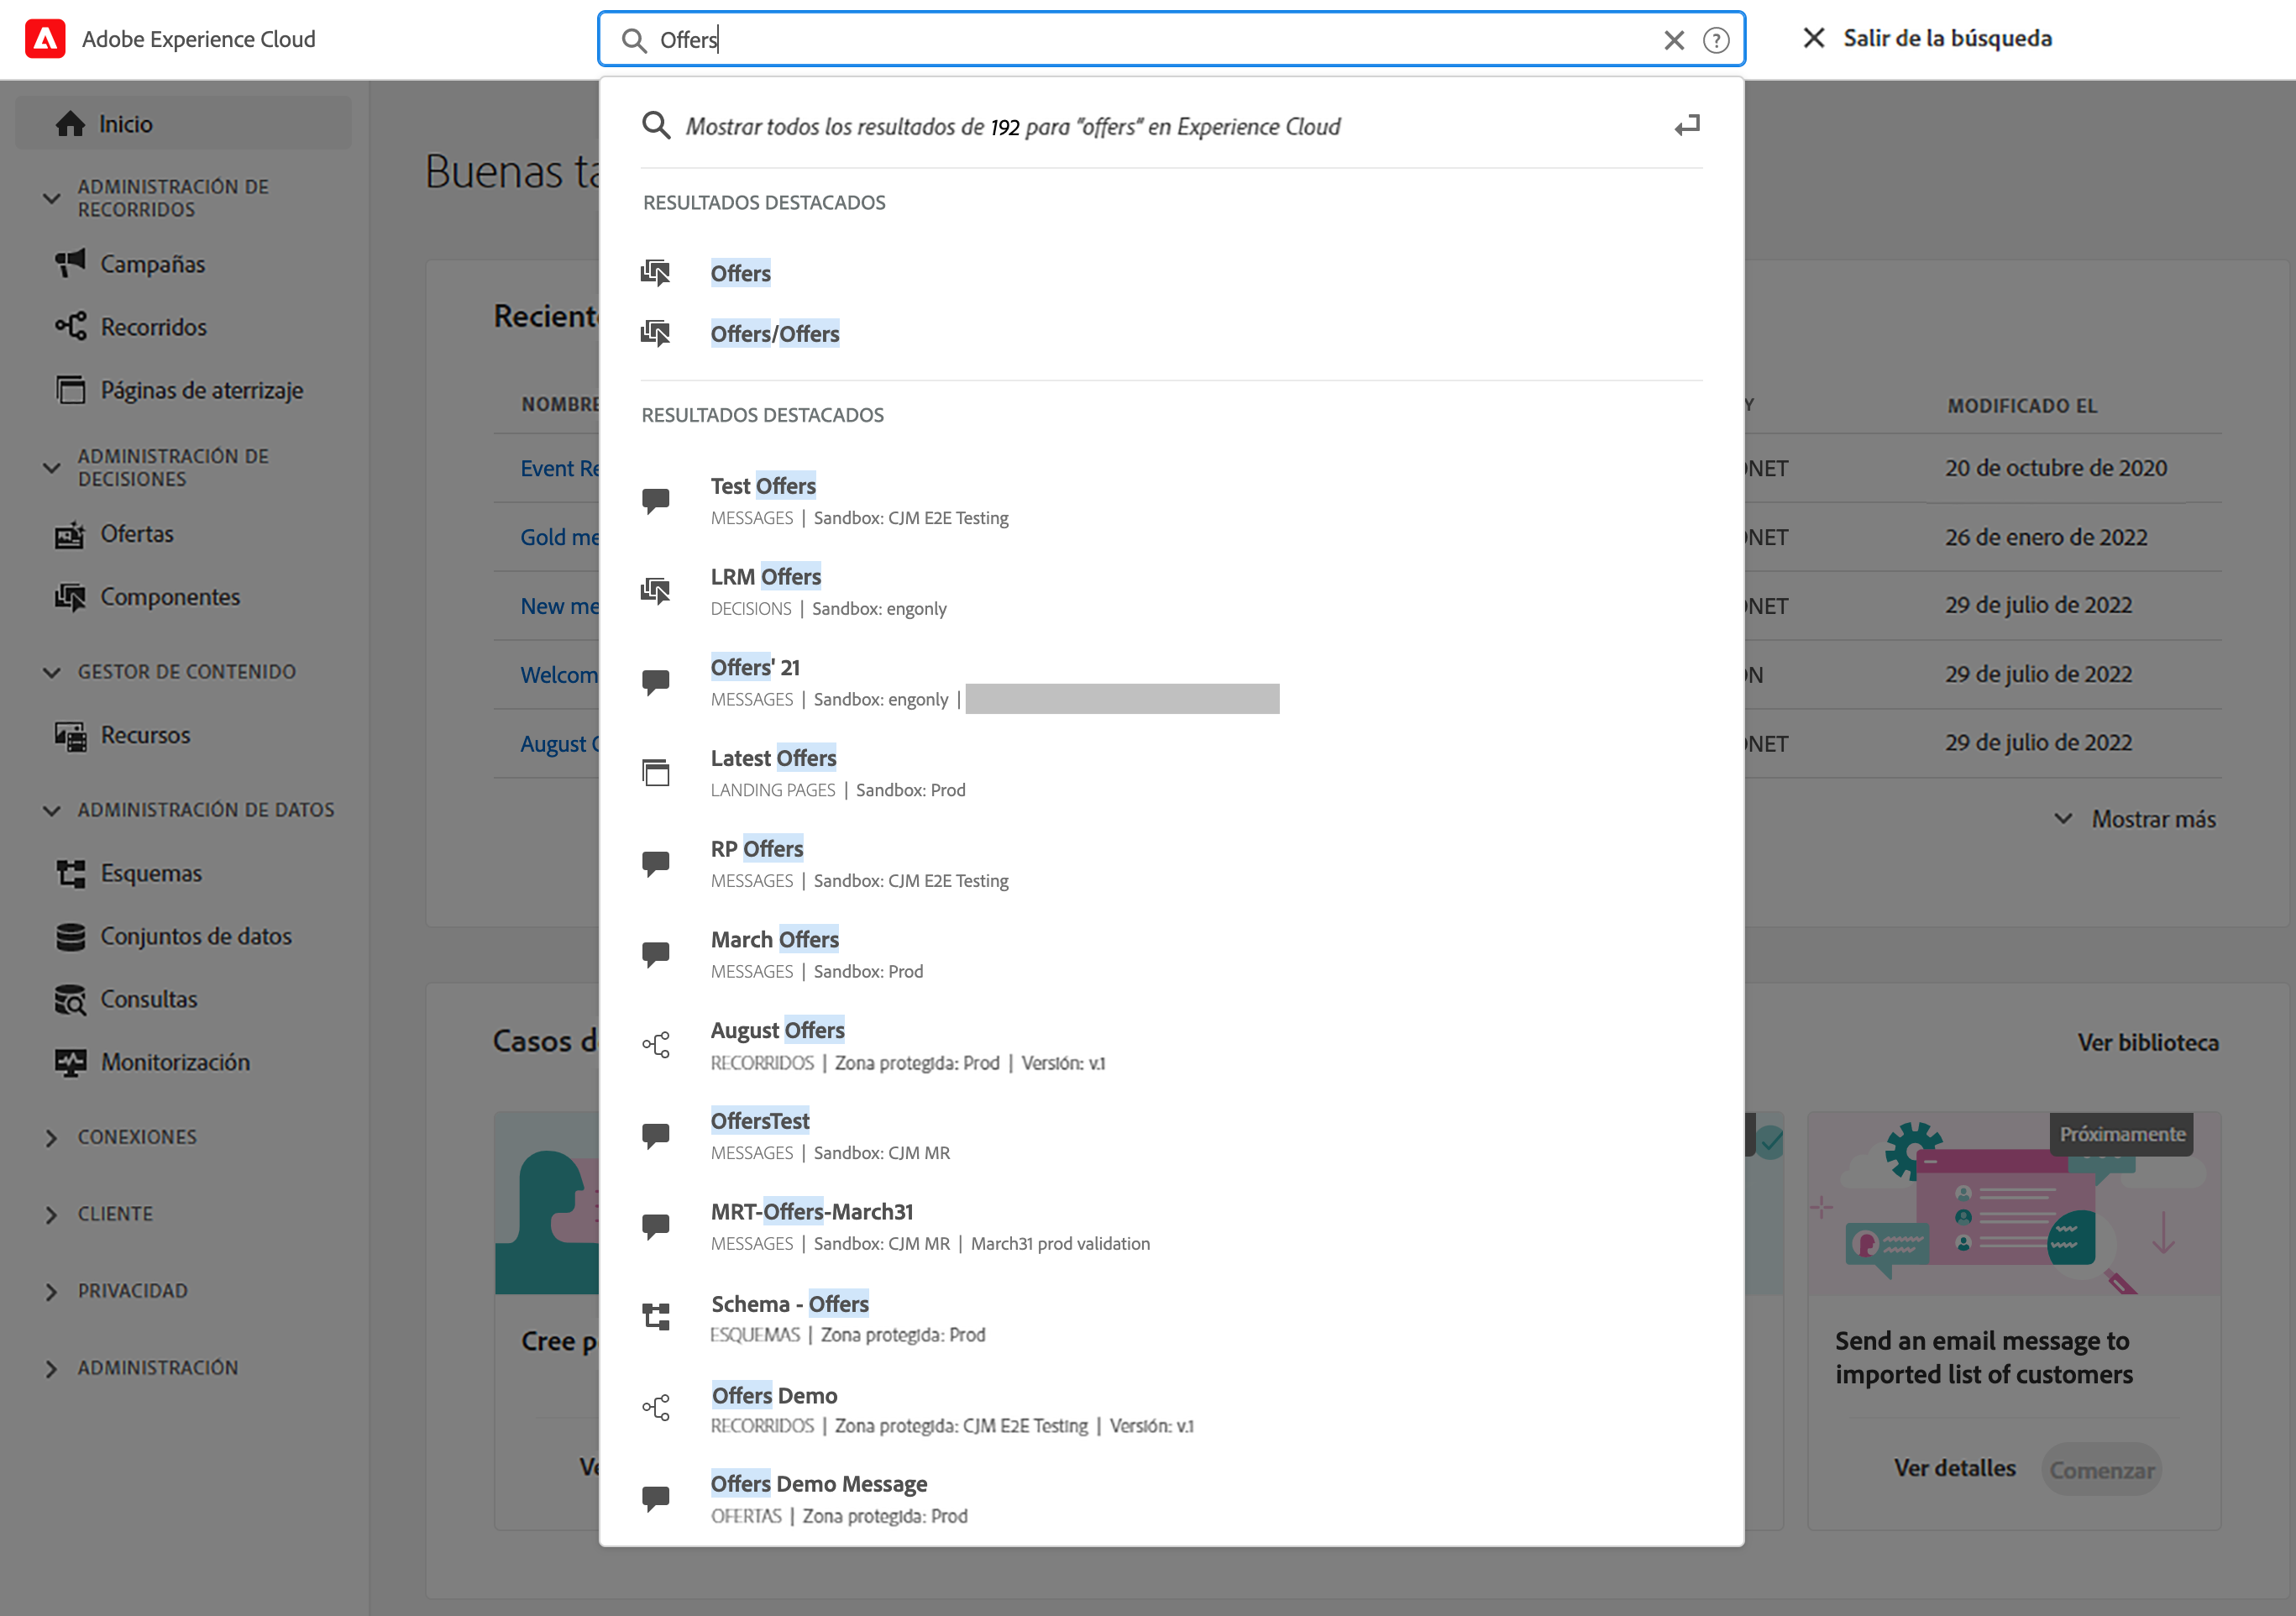
Task: Open the Ofertas menu item
Action: (x=137, y=534)
